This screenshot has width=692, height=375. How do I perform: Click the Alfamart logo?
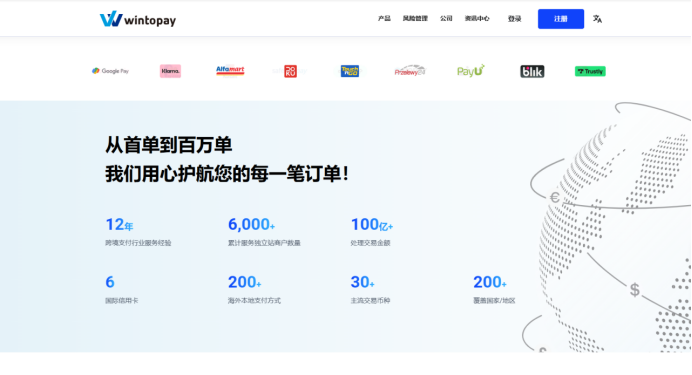[x=230, y=71]
